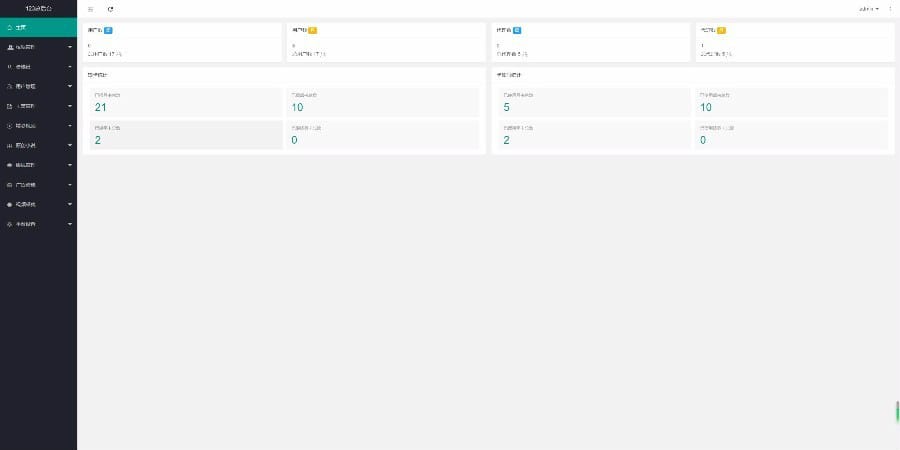
Task: Expand the last sidebar item using its arrow
Action: coord(69,224)
